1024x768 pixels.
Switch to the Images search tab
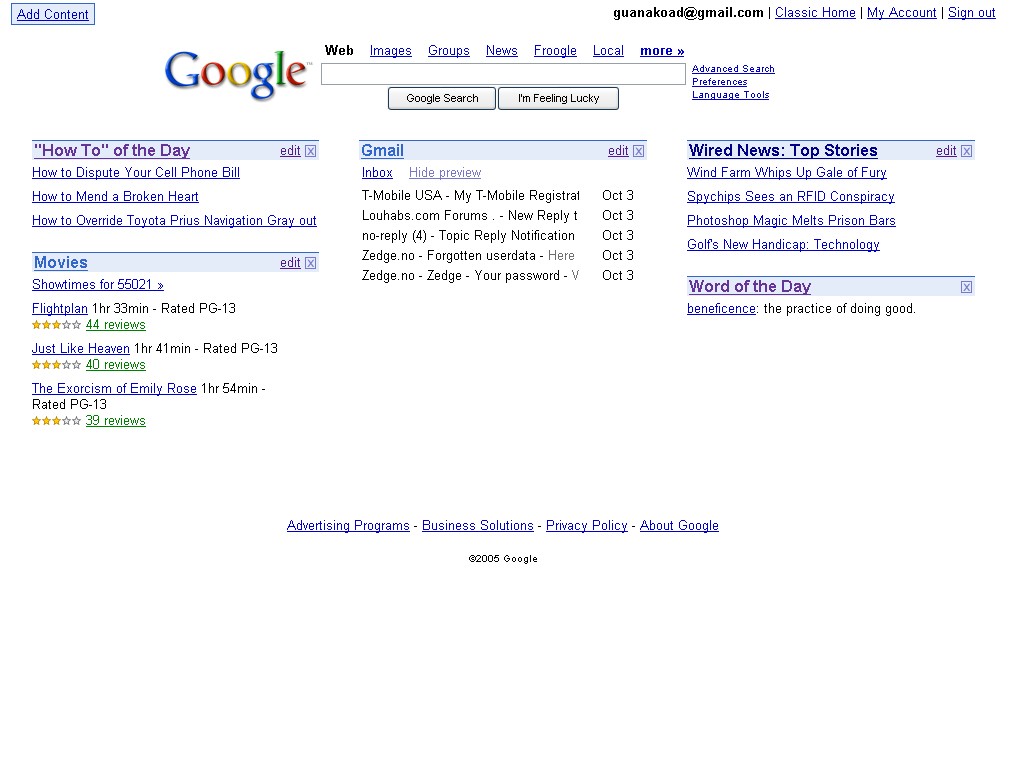(x=390, y=51)
